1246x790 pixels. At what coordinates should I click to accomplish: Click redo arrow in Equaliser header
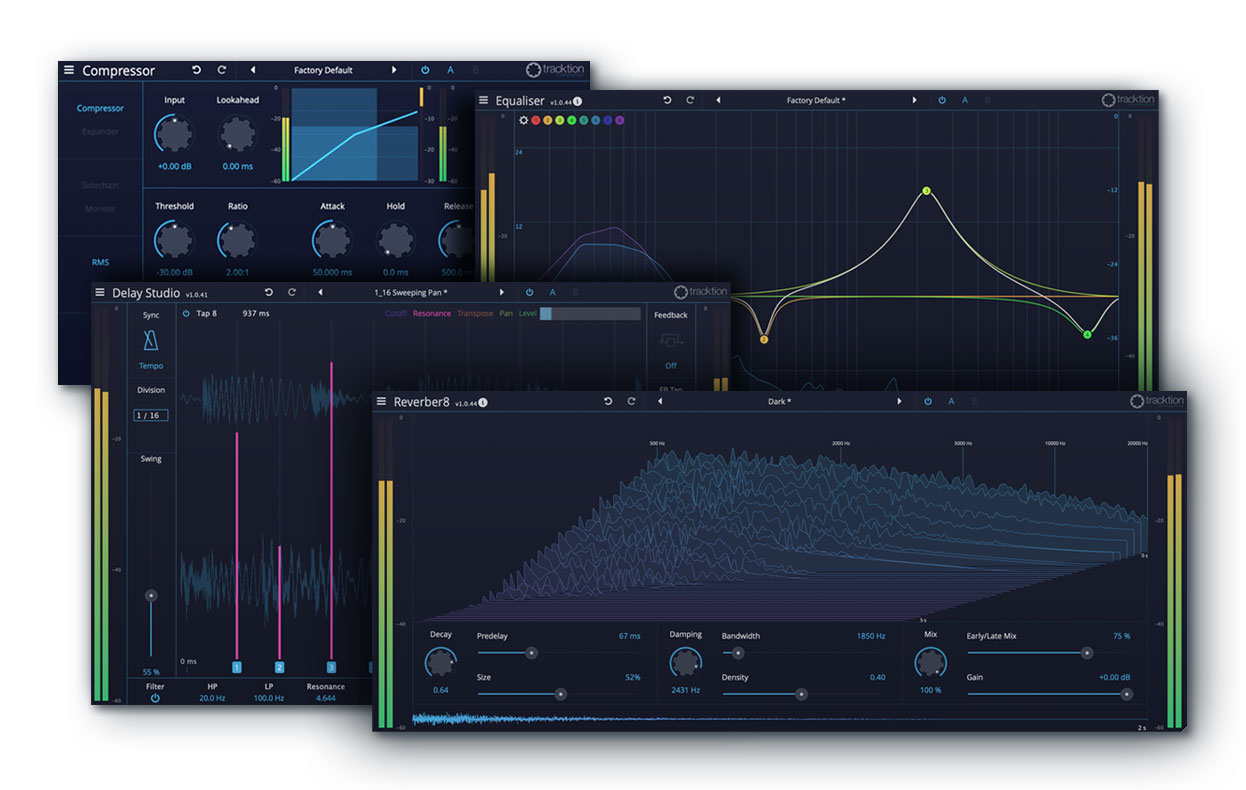pos(690,100)
